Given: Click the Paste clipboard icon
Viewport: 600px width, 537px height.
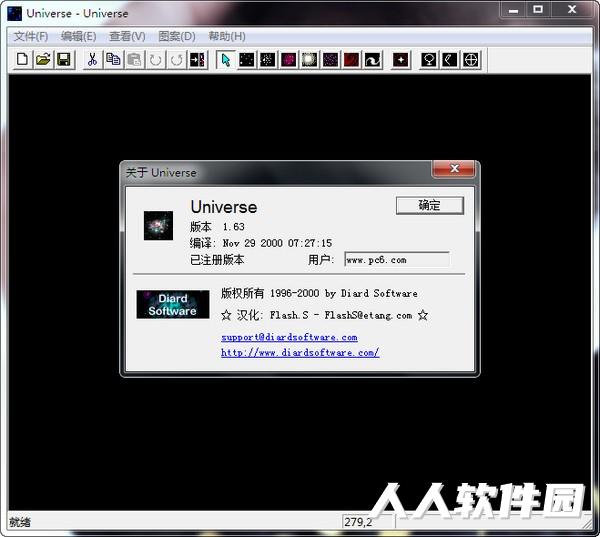Looking at the screenshot, I should [134, 60].
